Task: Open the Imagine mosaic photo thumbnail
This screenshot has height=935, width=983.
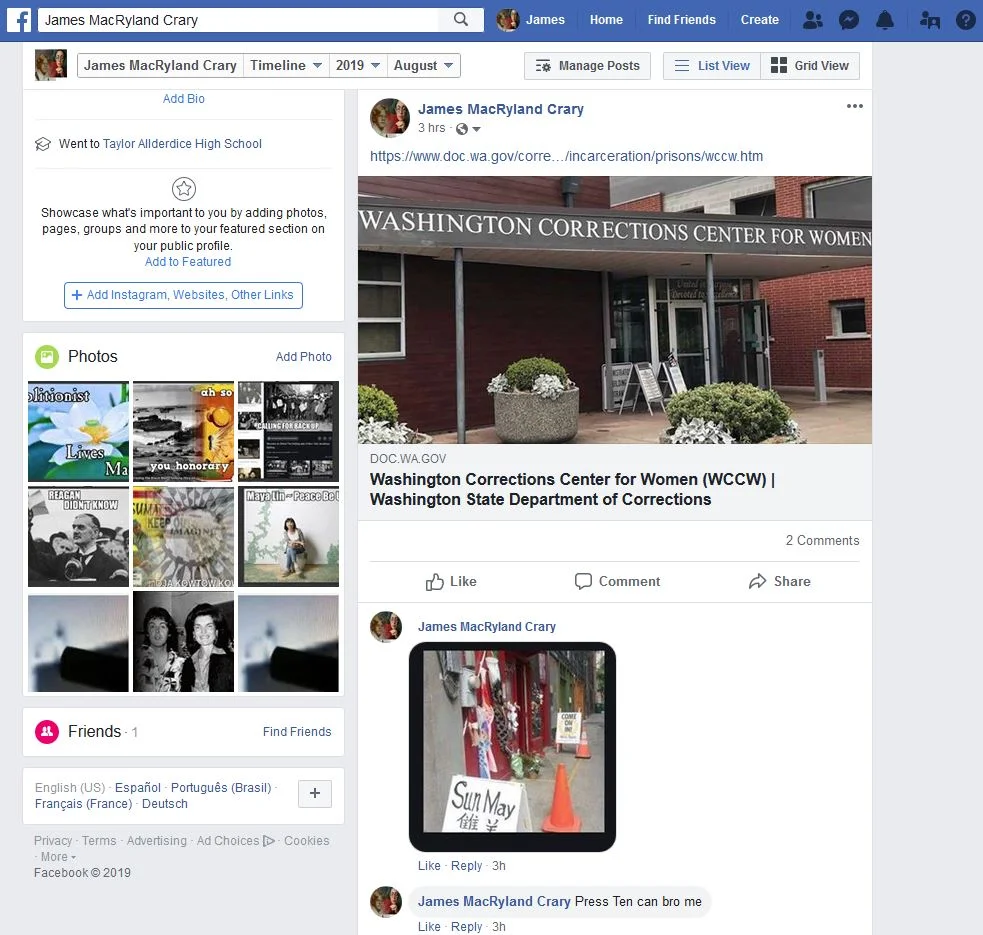Action: click(x=184, y=537)
